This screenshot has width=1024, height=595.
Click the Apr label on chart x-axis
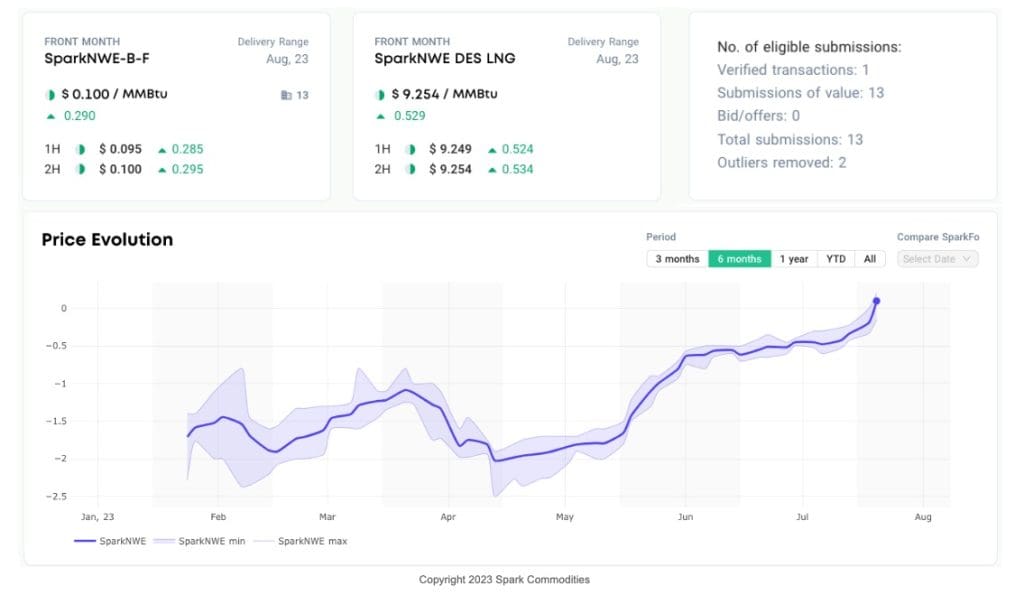coord(448,517)
